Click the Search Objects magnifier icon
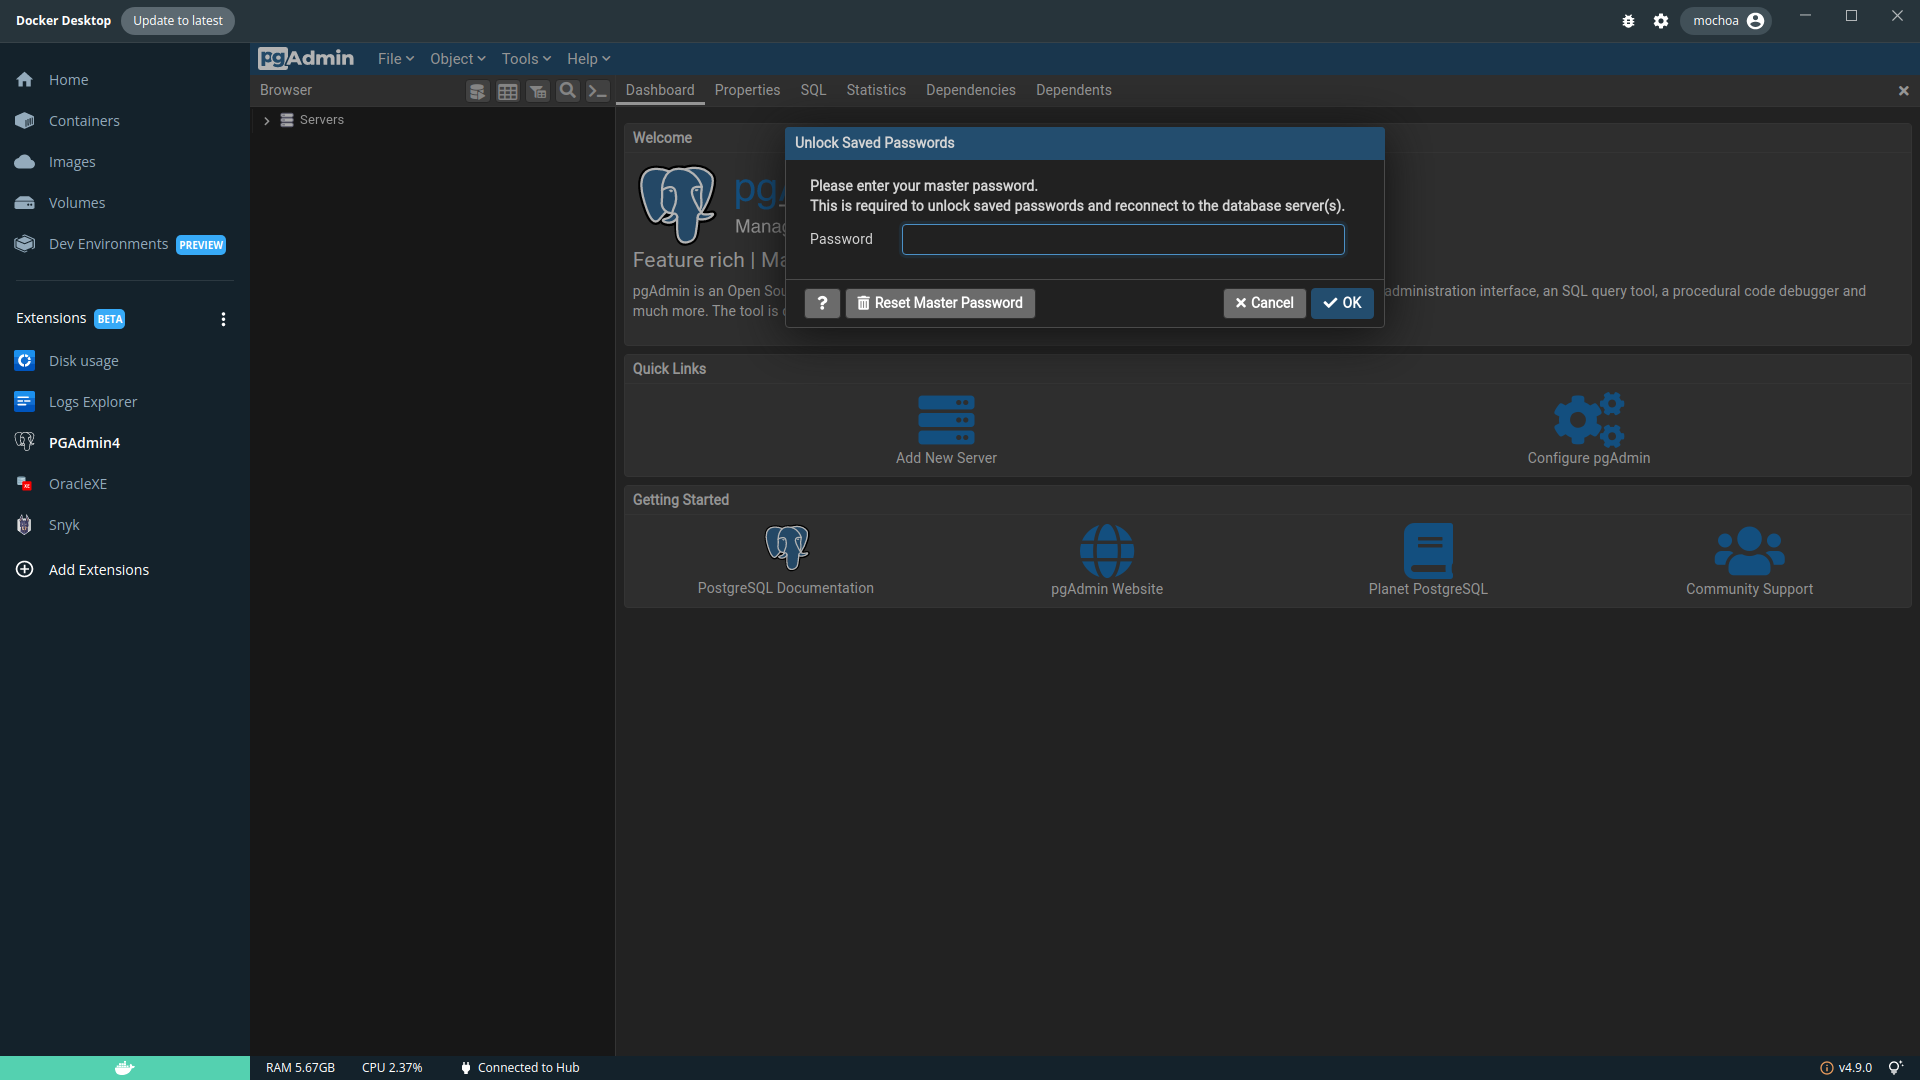Image resolution: width=1920 pixels, height=1080 pixels. [568, 91]
